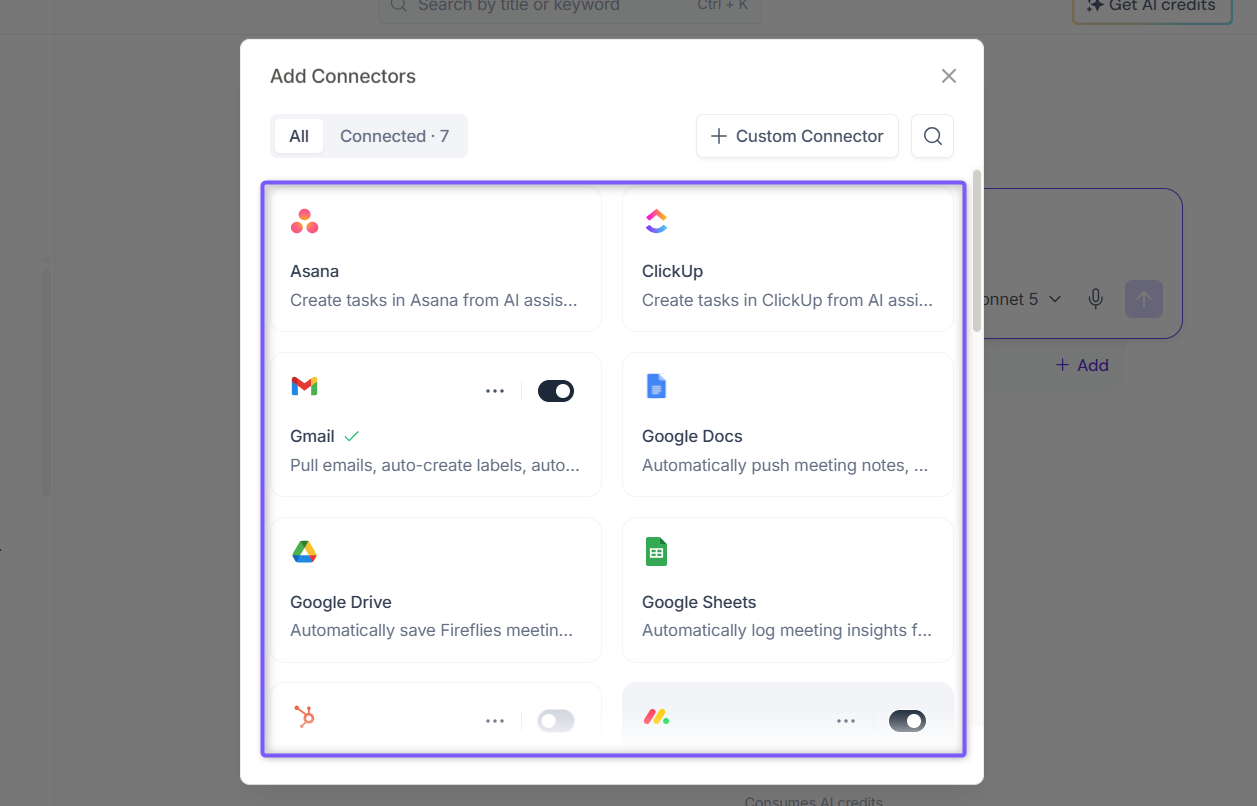Close the Add Connectors dialog
Screen dimensions: 1257x806
(x=949, y=76)
